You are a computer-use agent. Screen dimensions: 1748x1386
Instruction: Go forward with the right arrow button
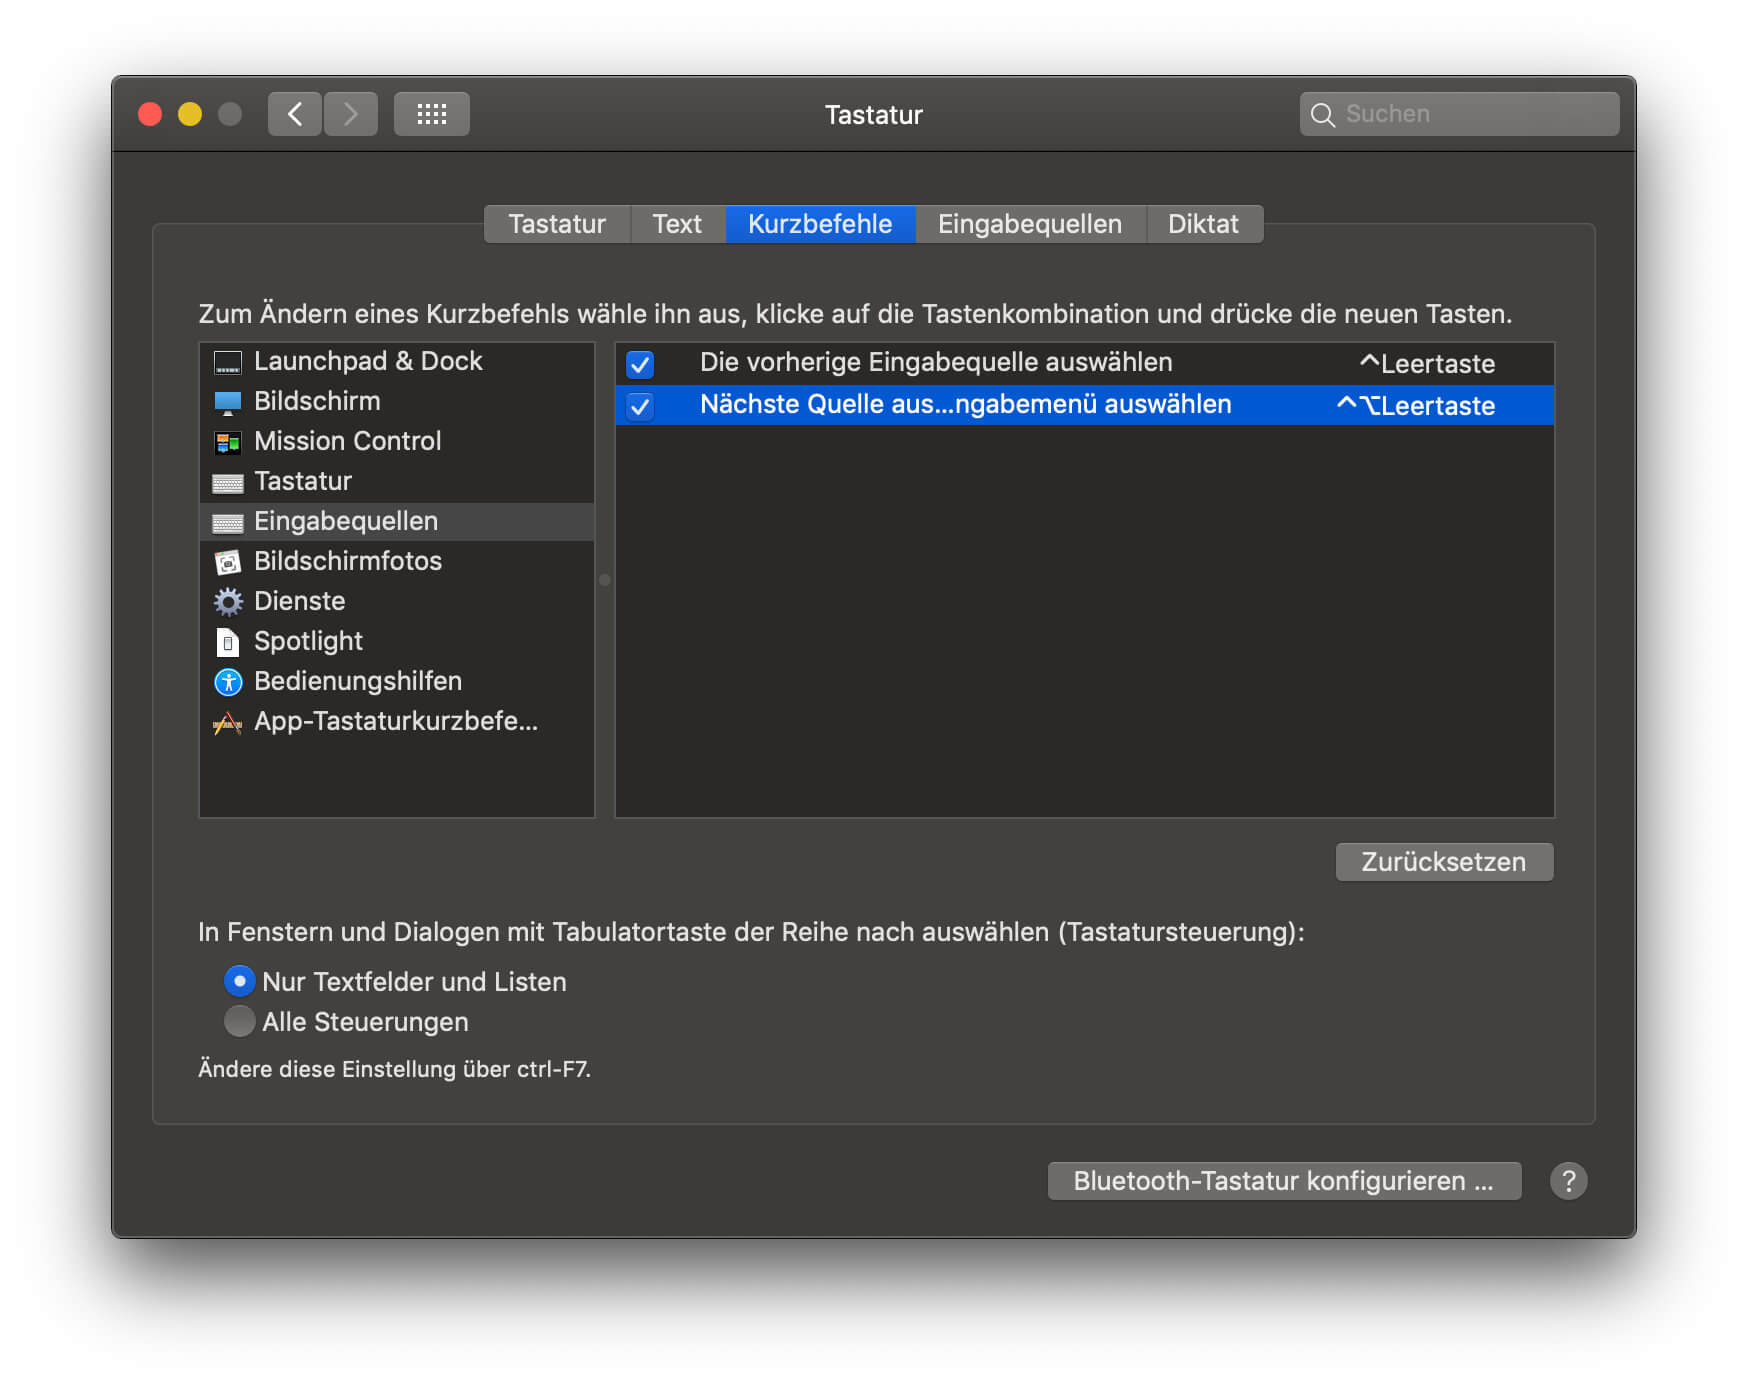(x=350, y=114)
